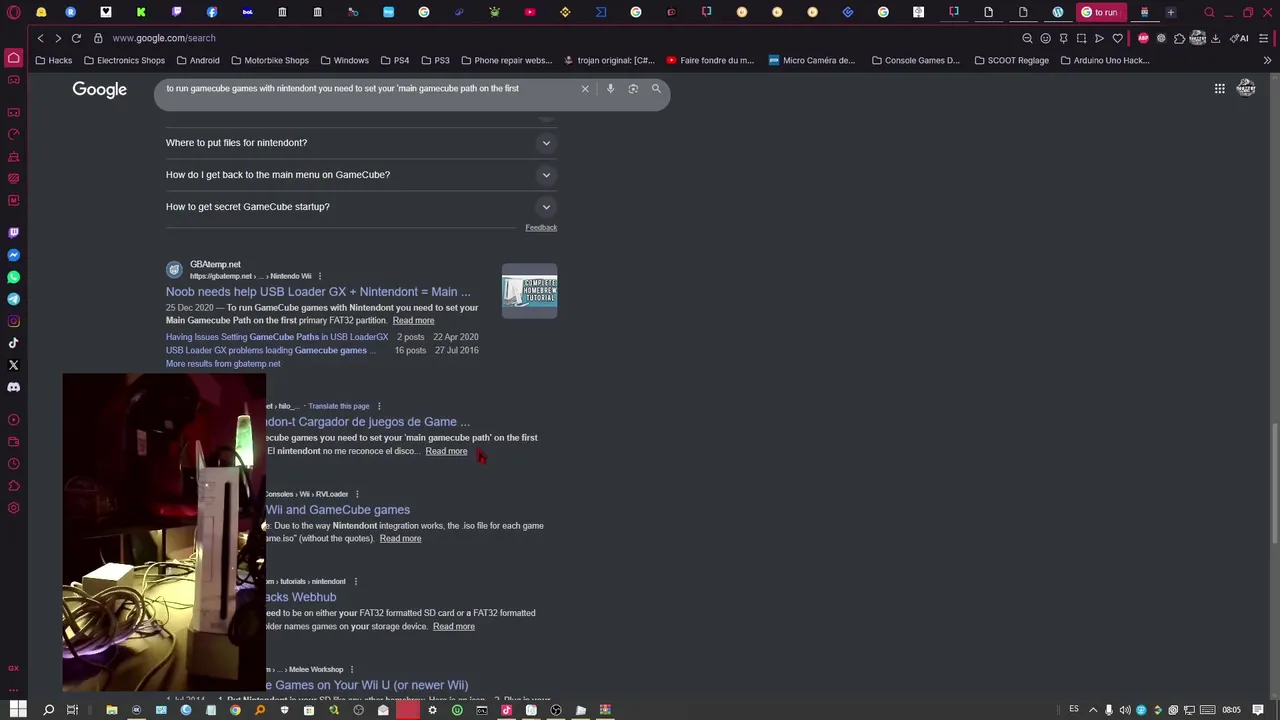Take a page snapshot
1280x720 pixels.
(x=1082, y=38)
